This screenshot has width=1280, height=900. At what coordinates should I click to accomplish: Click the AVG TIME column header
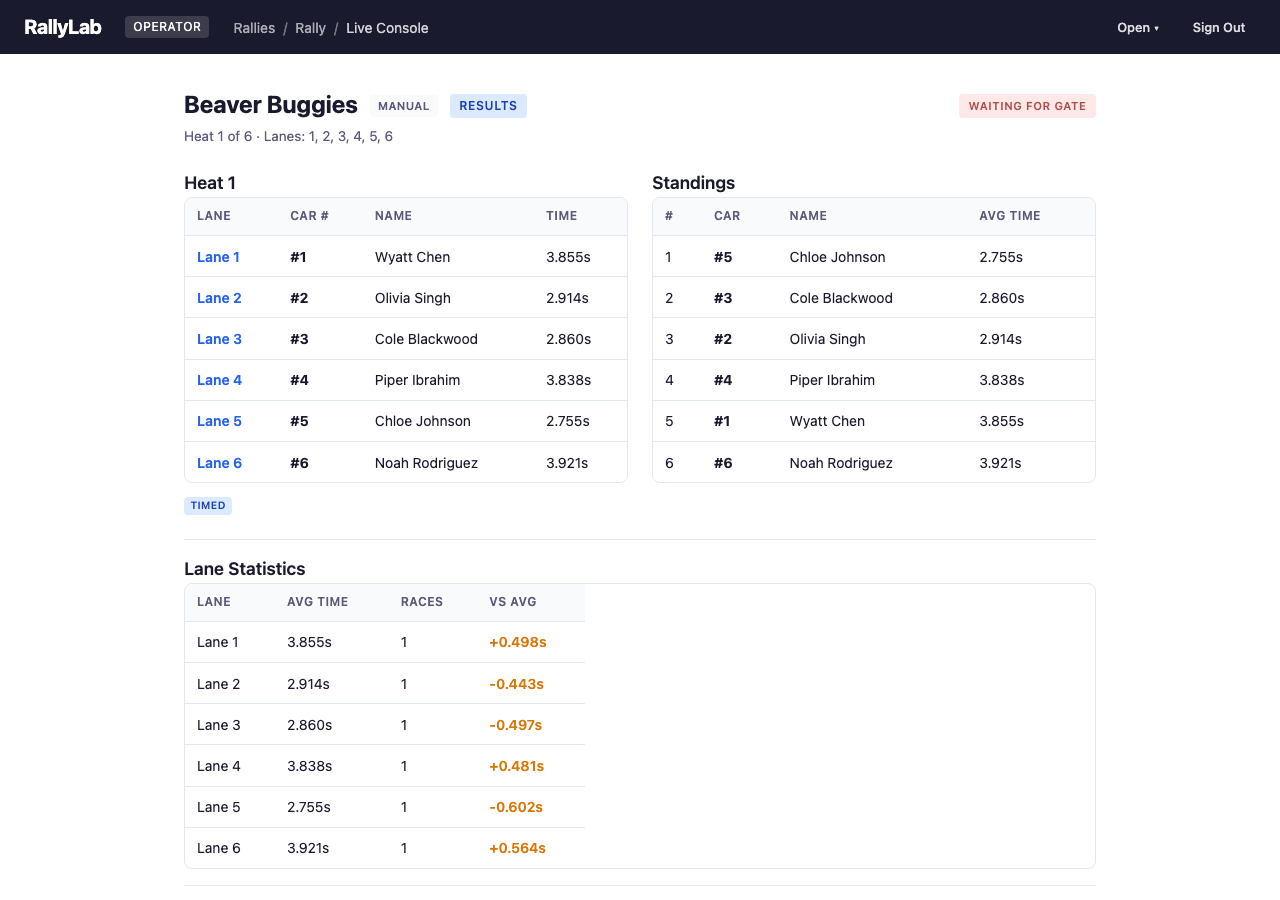(x=1010, y=216)
